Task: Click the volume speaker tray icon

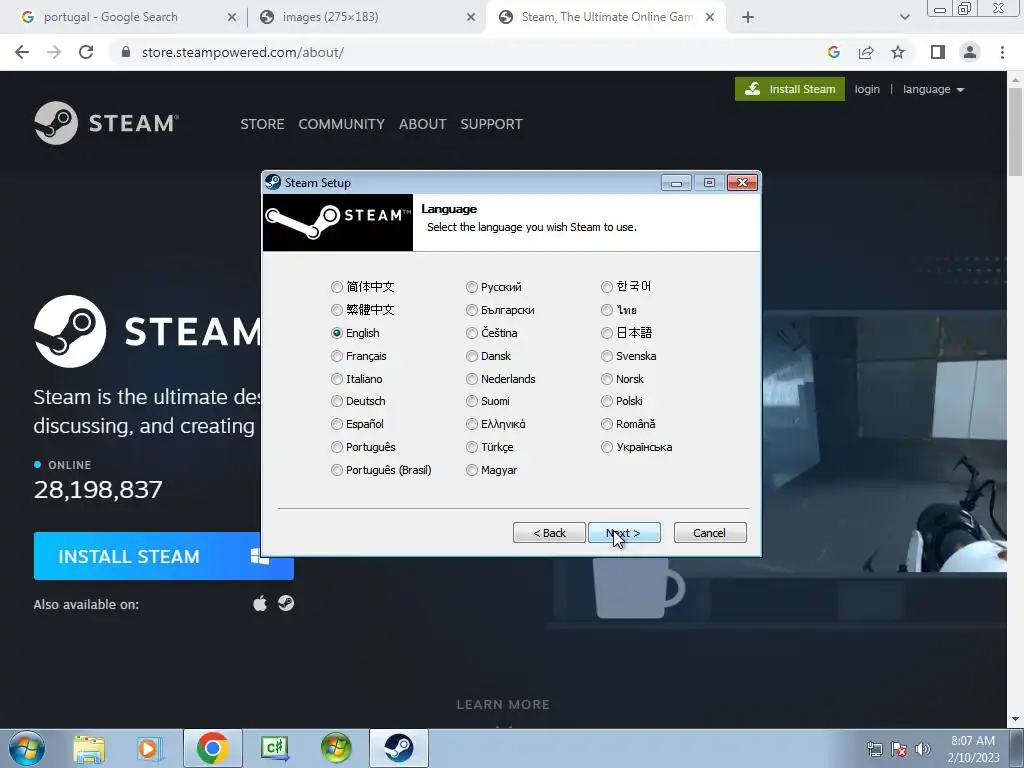Action: point(923,749)
